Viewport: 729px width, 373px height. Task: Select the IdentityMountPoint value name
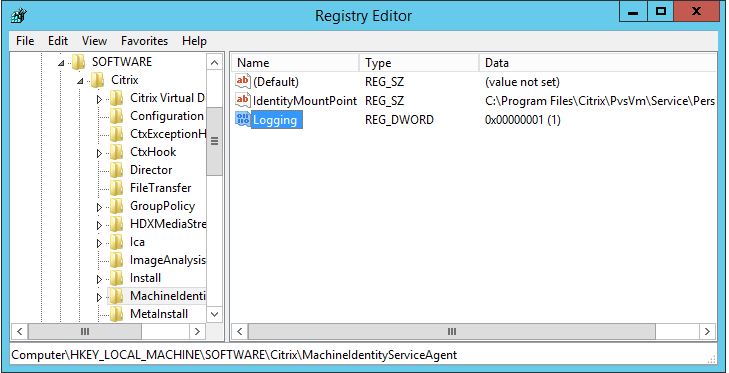coord(305,101)
